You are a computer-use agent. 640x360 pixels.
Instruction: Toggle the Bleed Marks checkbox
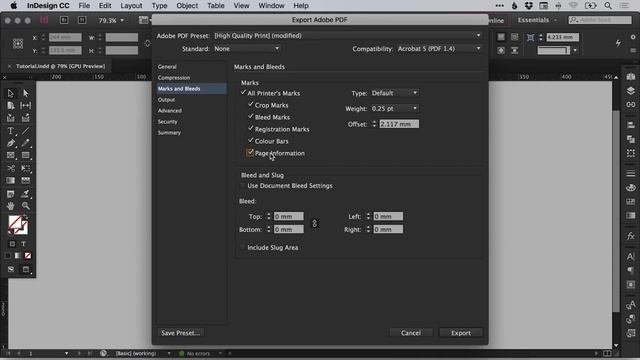click(x=251, y=117)
